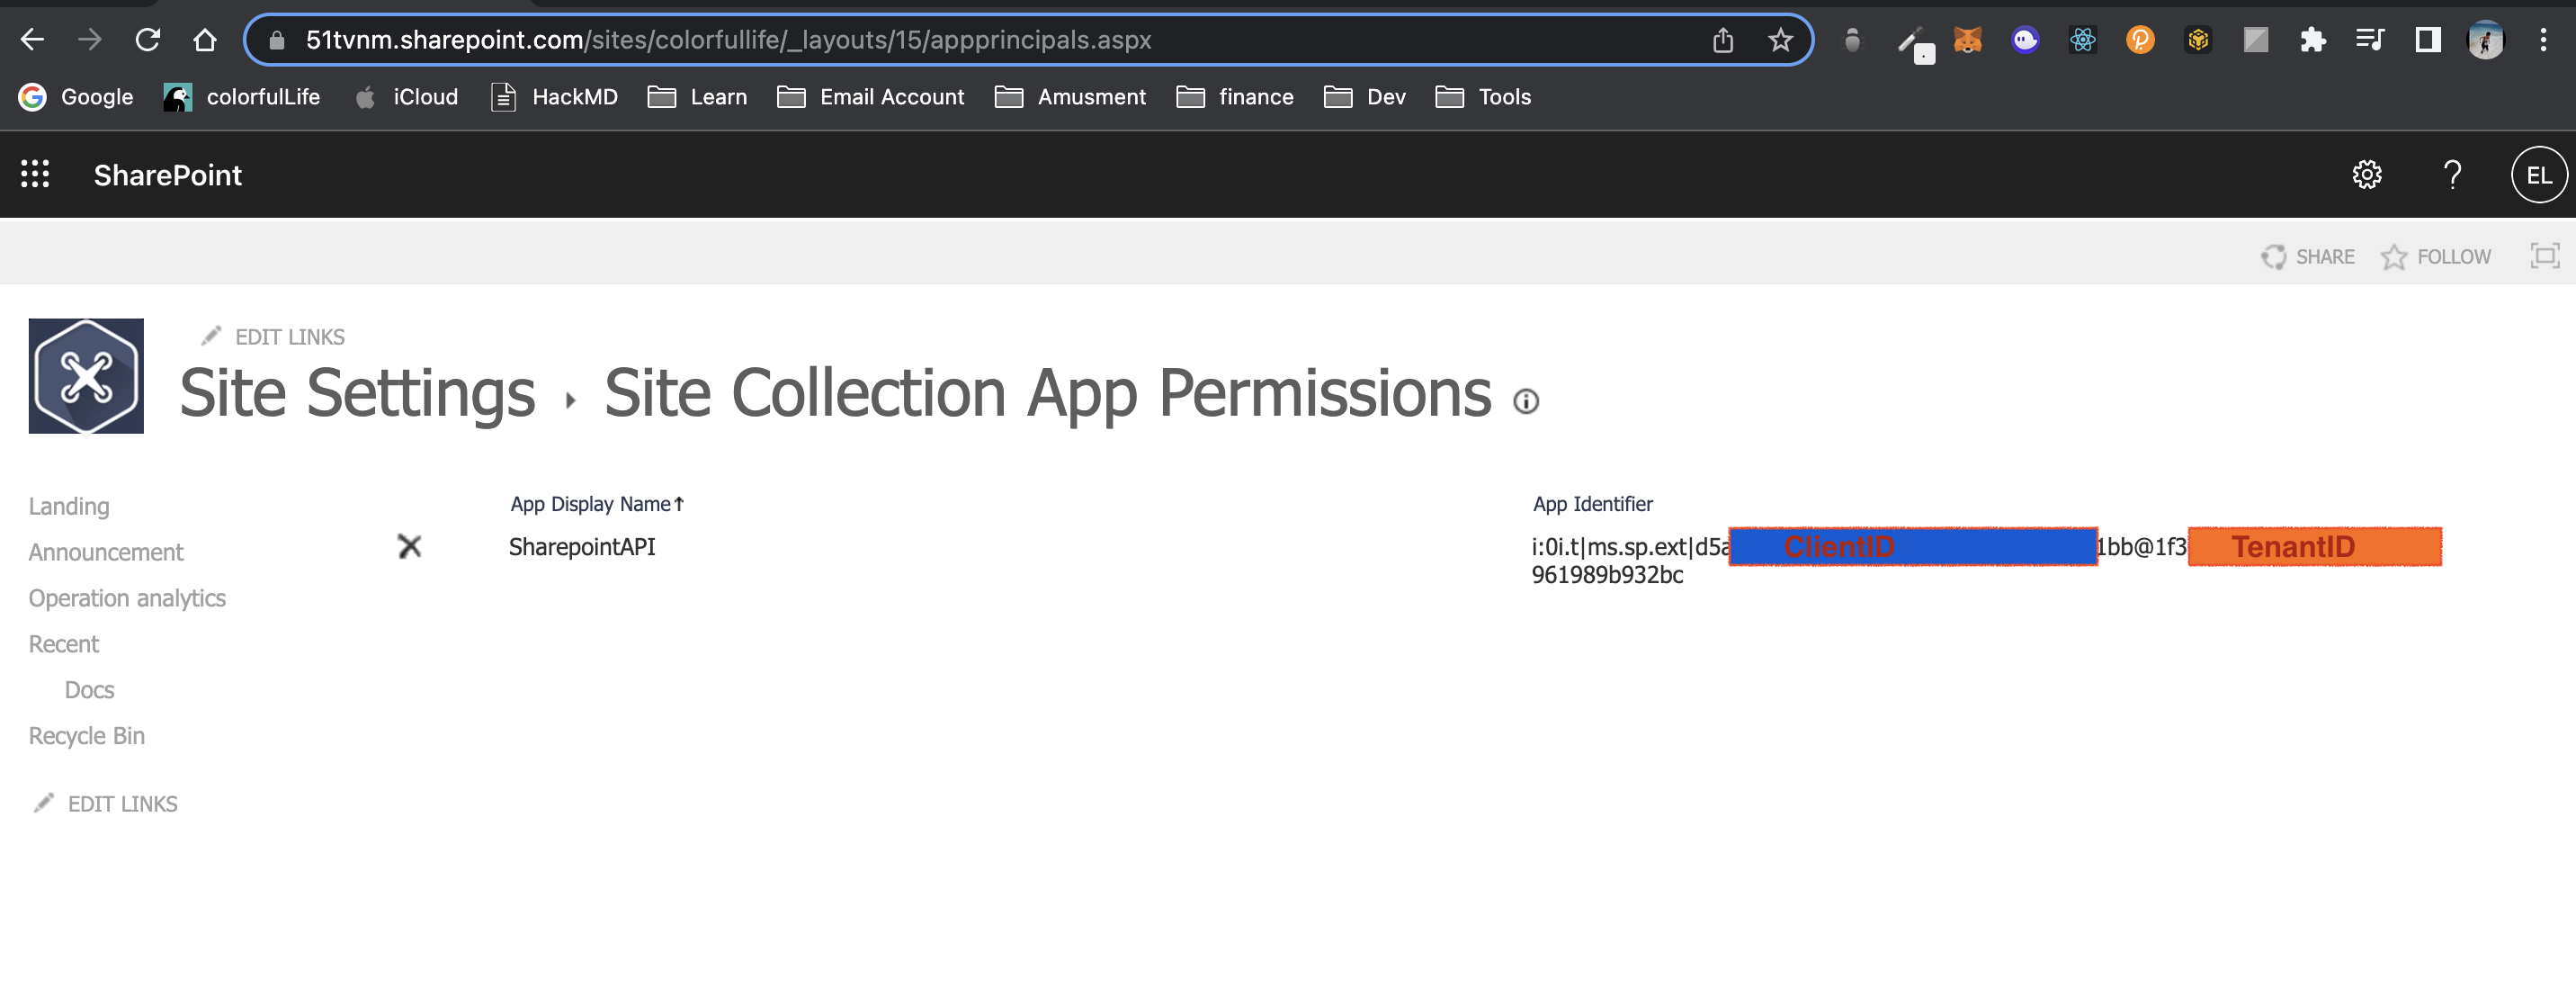Open the yellow cube extension icon
The image size is (2576, 997).
(x=2198, y=40)
